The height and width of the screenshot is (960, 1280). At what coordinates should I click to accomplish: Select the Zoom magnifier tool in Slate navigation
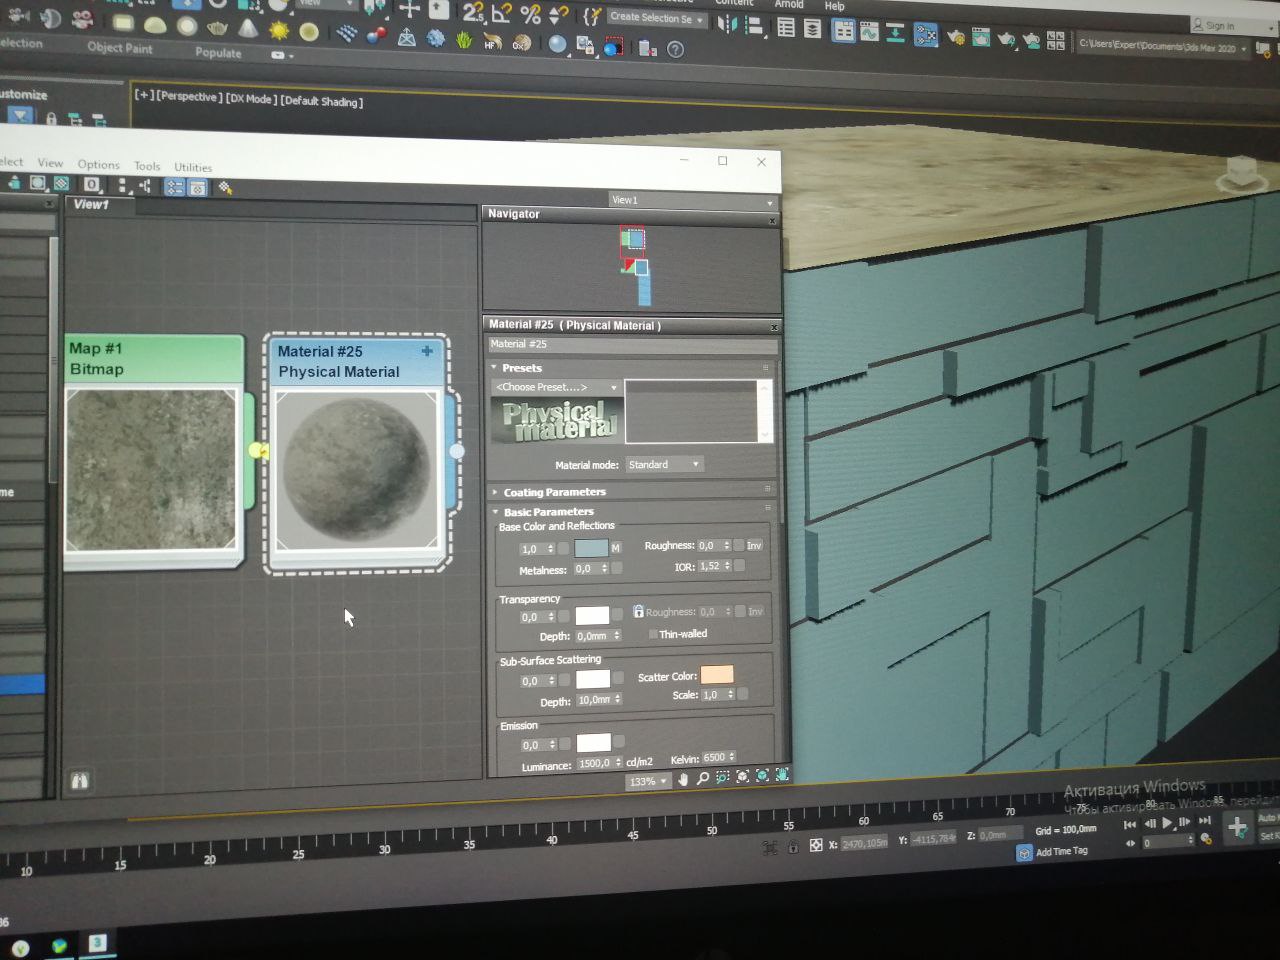click(703, 778)
